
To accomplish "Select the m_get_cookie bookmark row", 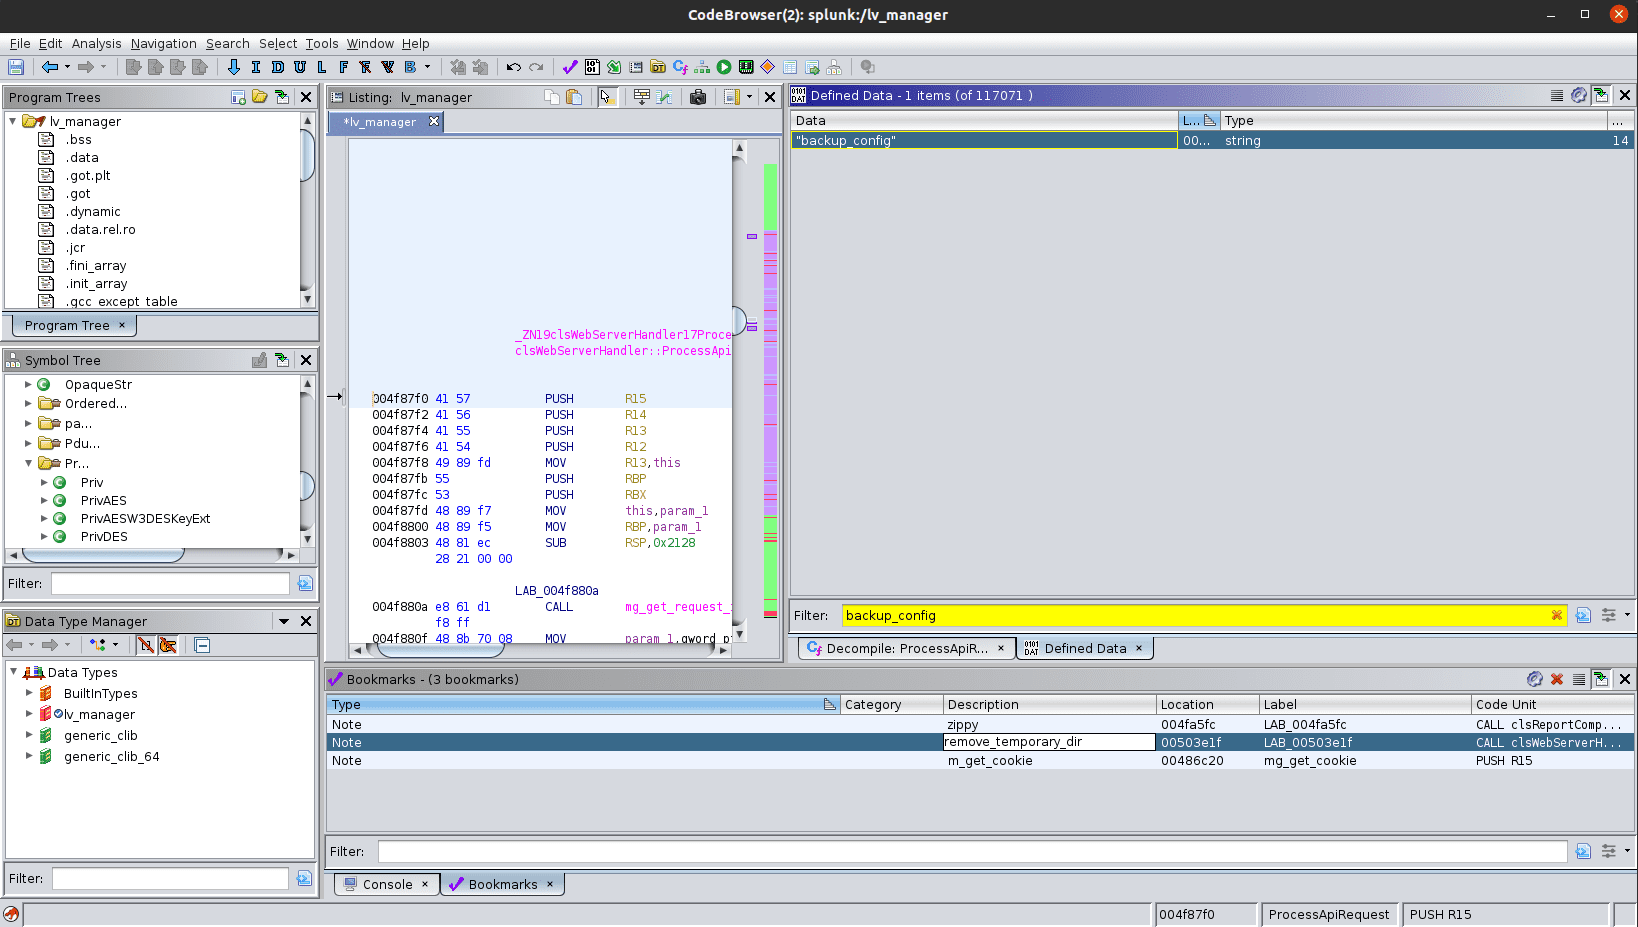I will click(x=990, y=760).
